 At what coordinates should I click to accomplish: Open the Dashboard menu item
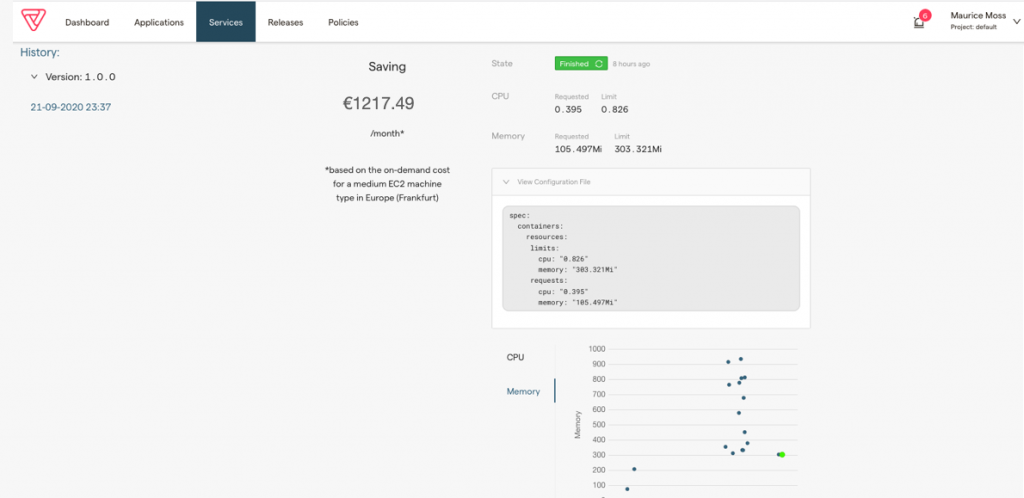87,22
